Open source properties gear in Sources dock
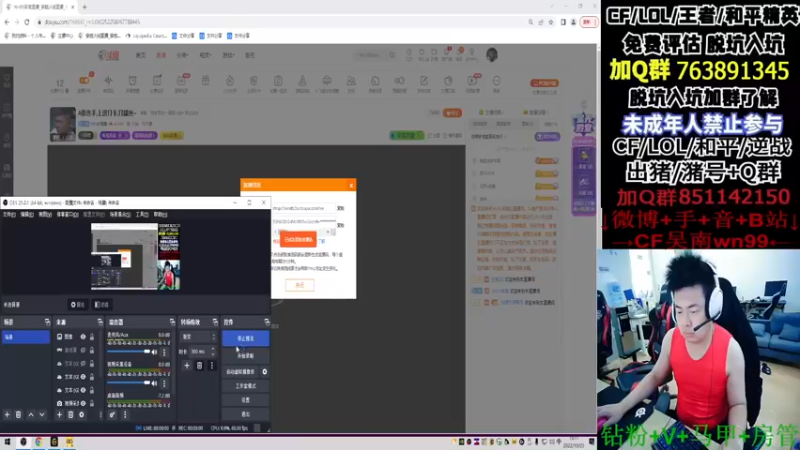 (82, 415)
